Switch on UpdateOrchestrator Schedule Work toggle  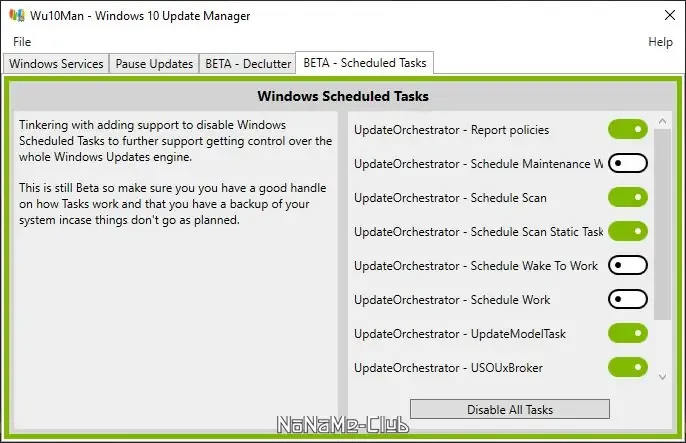(627, 300)
